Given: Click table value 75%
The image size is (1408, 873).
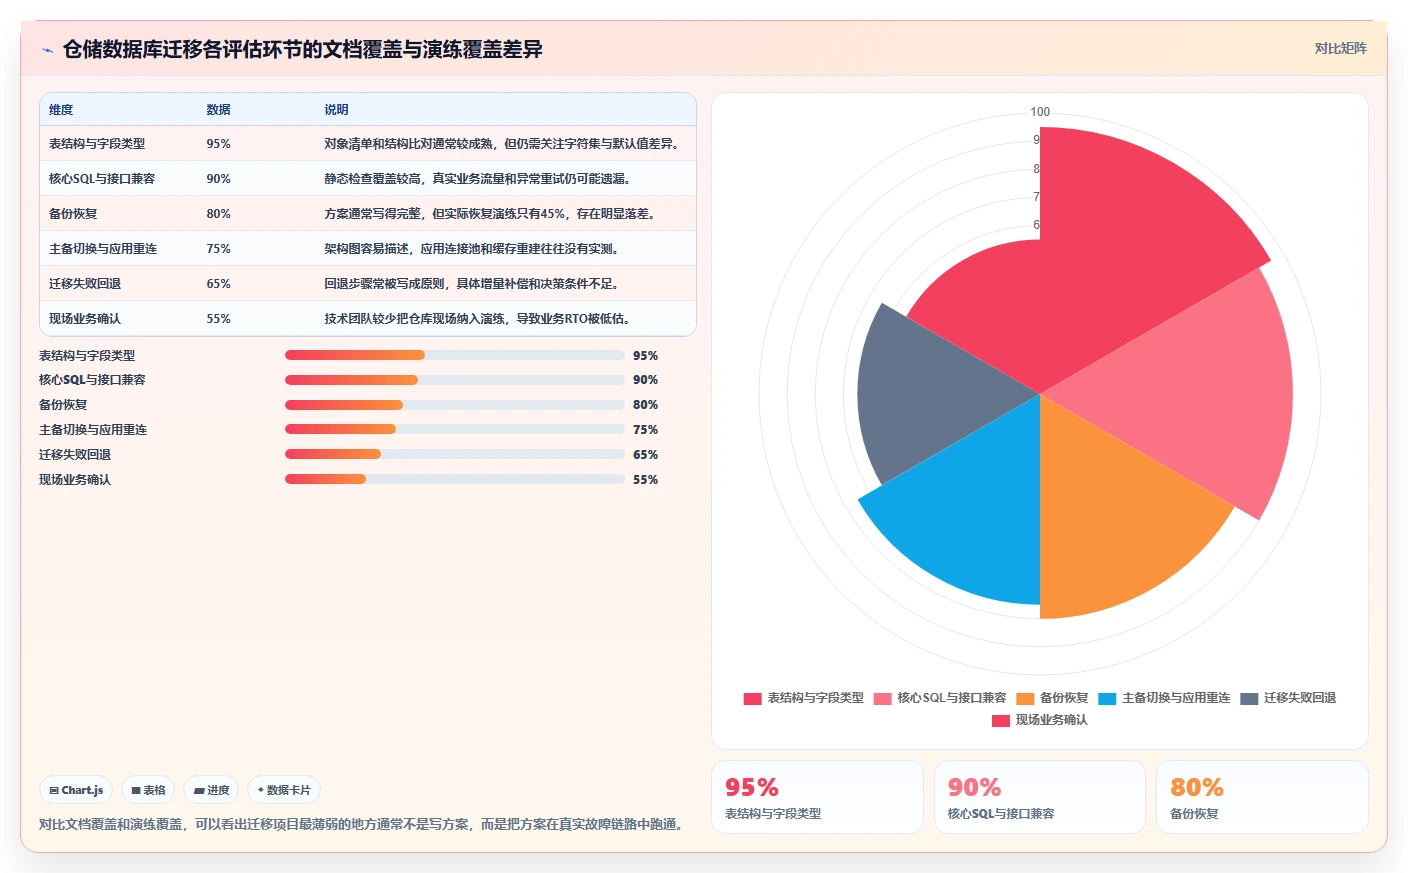Looking at the screenshot, I should tap(218, 249).
